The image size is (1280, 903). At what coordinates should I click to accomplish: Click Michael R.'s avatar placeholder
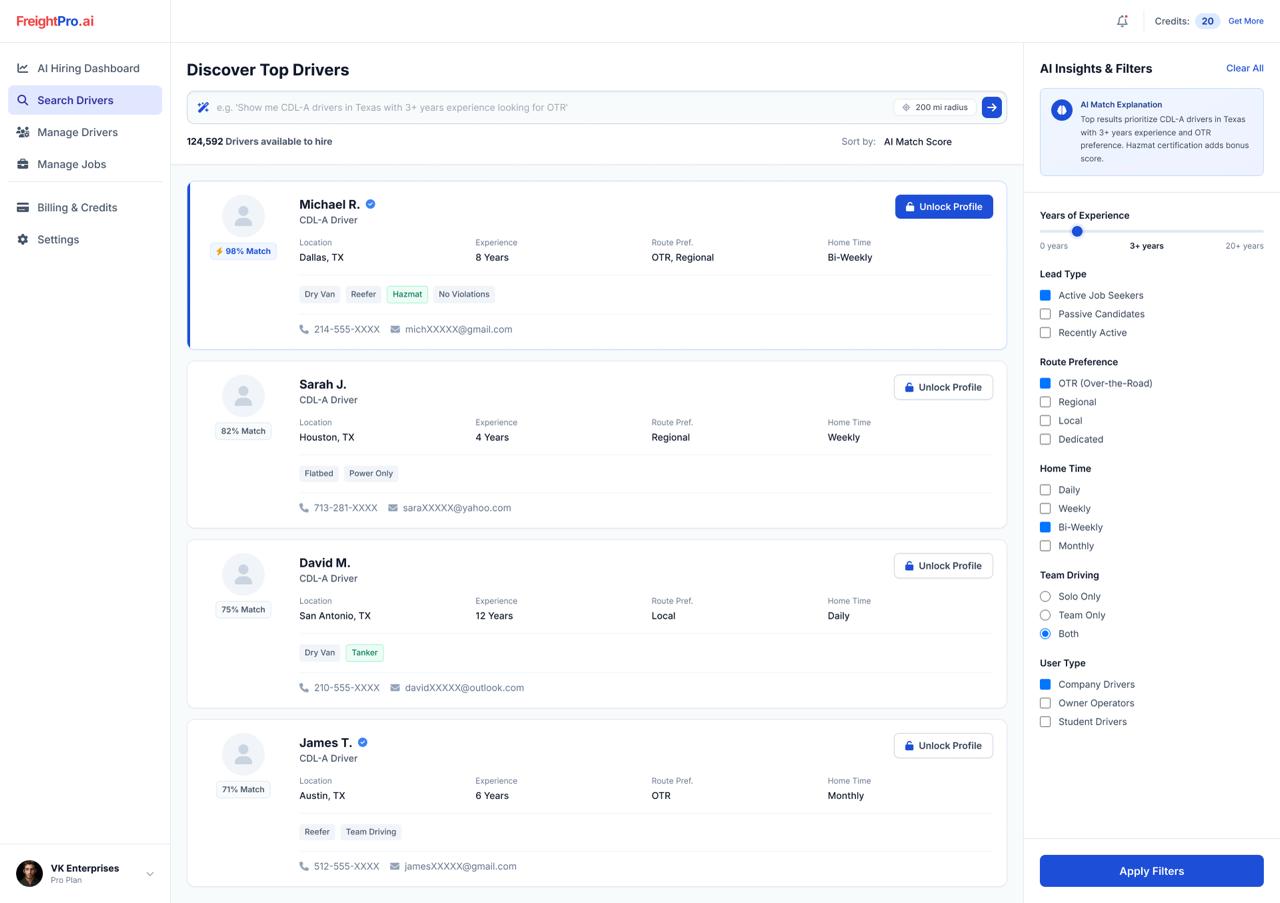pyautogui.click(x=243, y=216)
